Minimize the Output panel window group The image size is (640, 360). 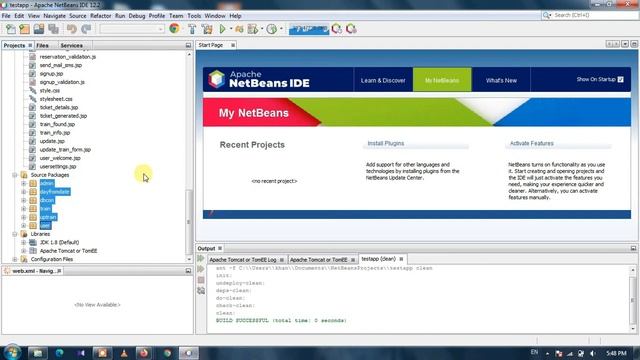pyautogui.click(x=633, y=248)
